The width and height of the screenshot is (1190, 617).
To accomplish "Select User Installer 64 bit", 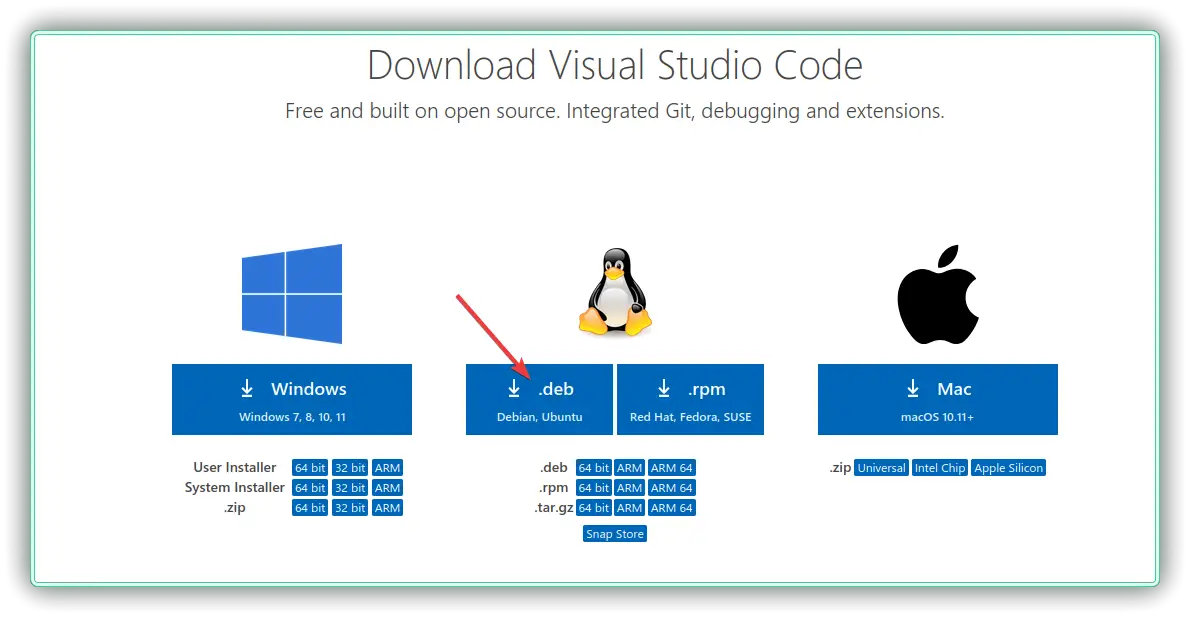I will 310,467.
